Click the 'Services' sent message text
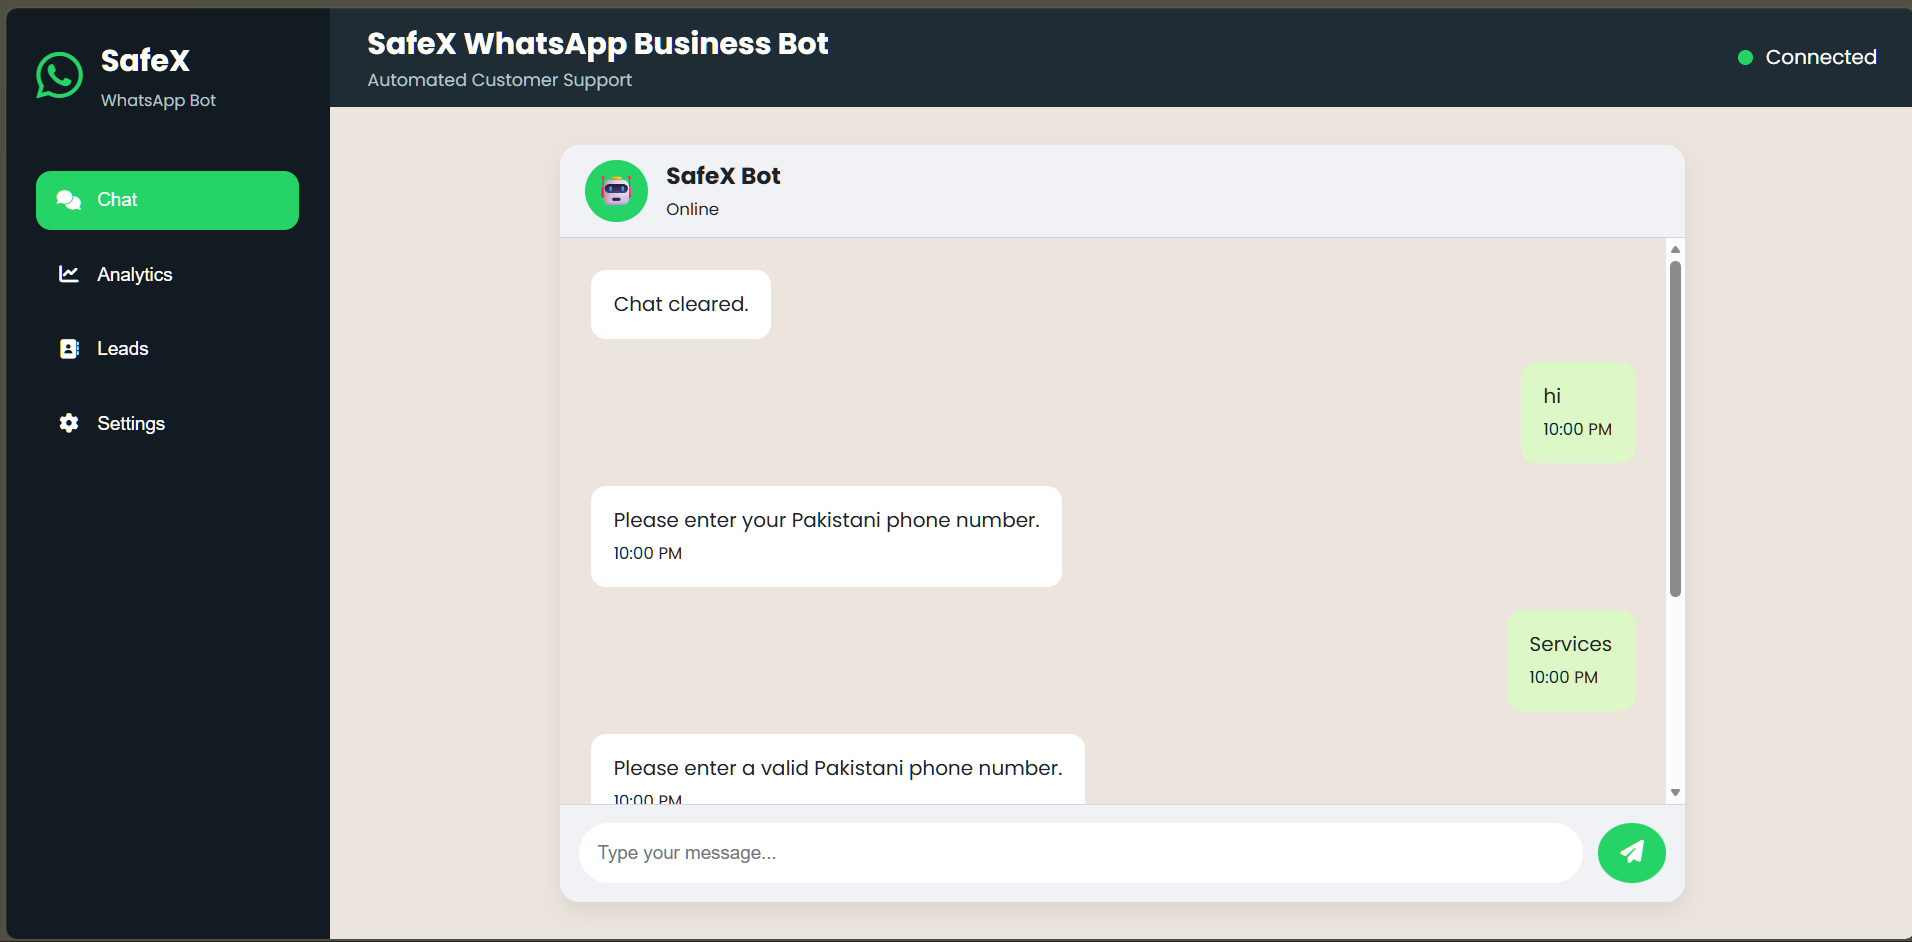This screenshot has width=1912, height=942. 1570,644
